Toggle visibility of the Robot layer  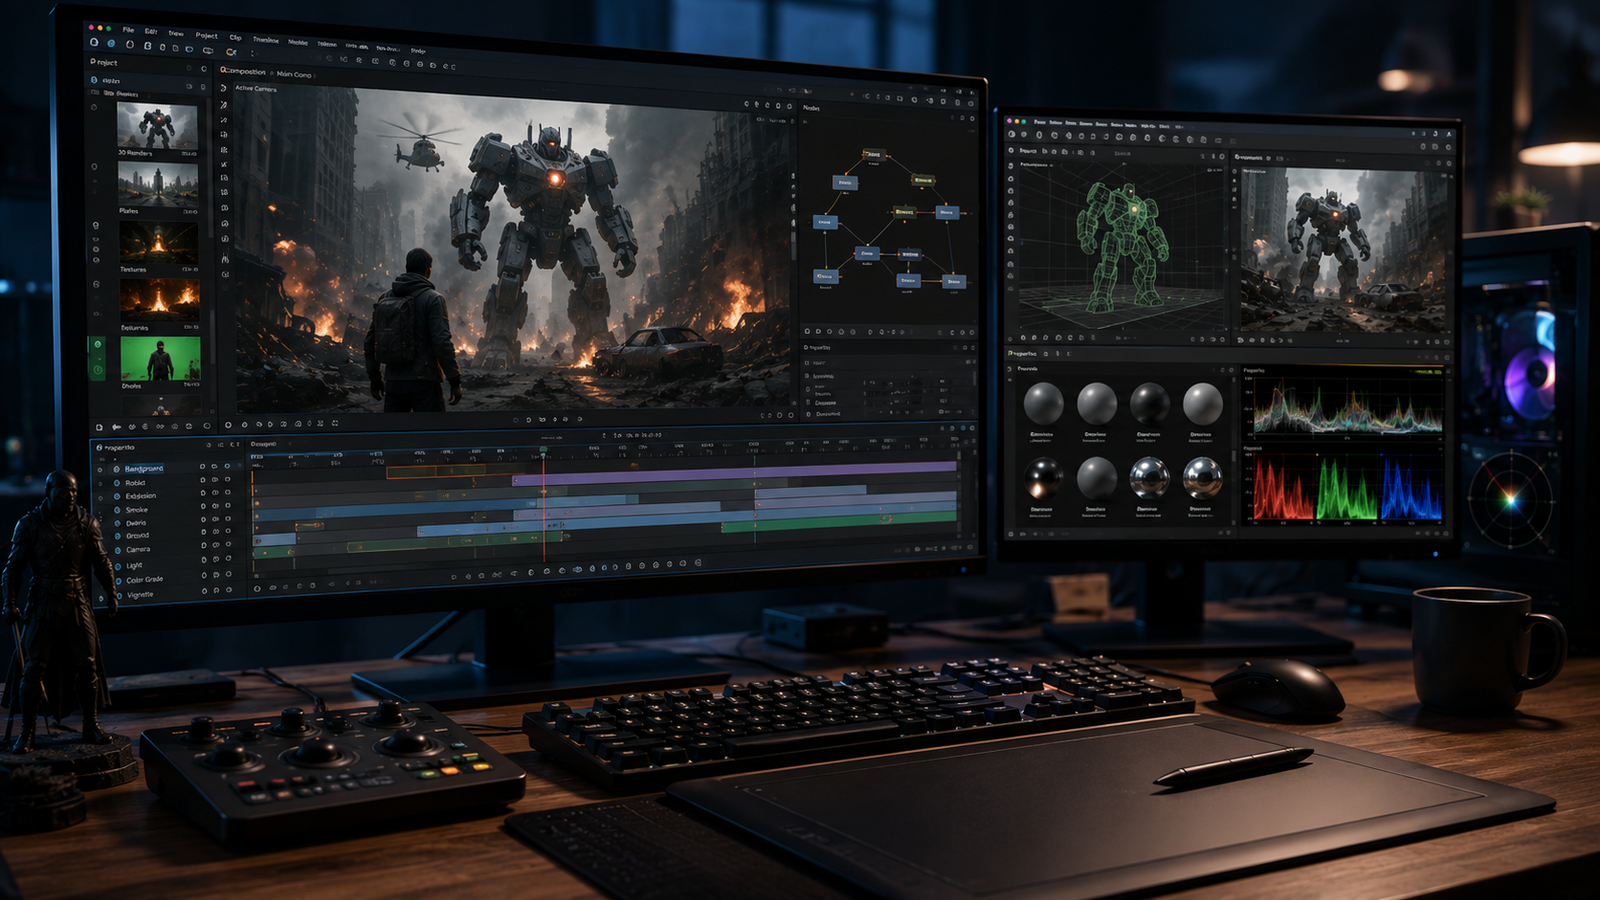coord(117,483)
